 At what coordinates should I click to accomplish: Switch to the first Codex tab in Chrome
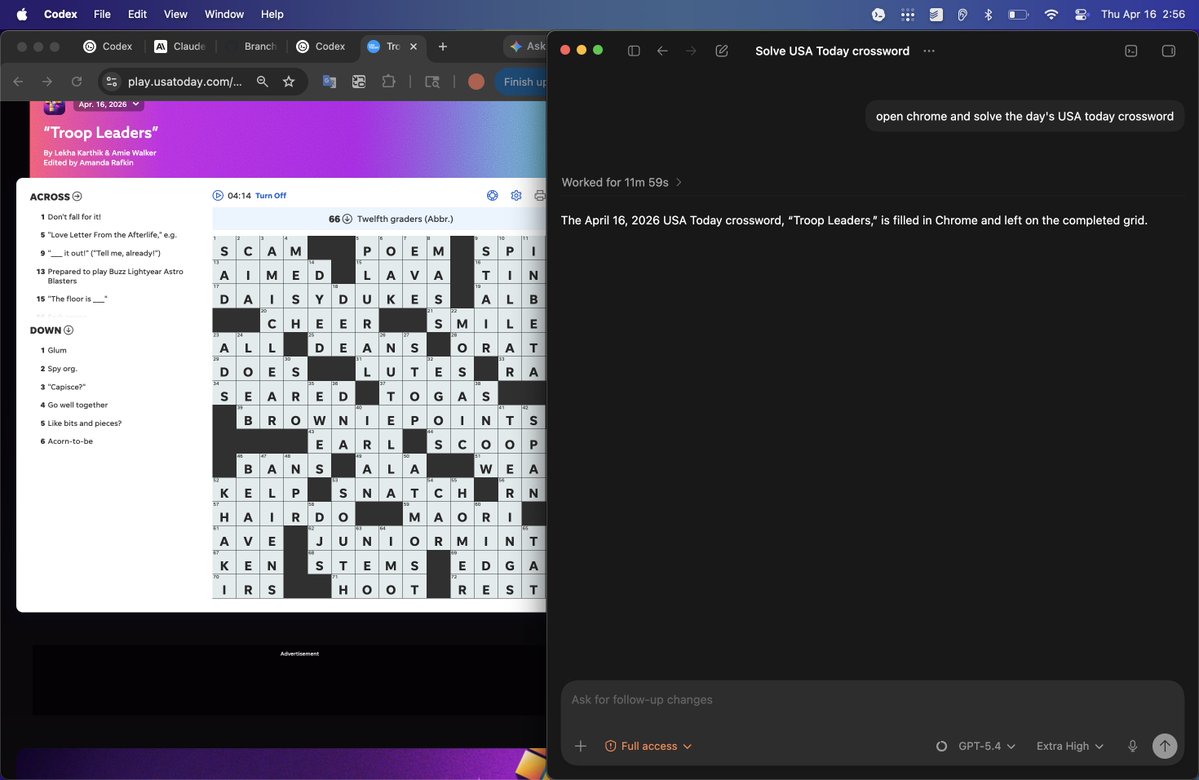(108, 47)
